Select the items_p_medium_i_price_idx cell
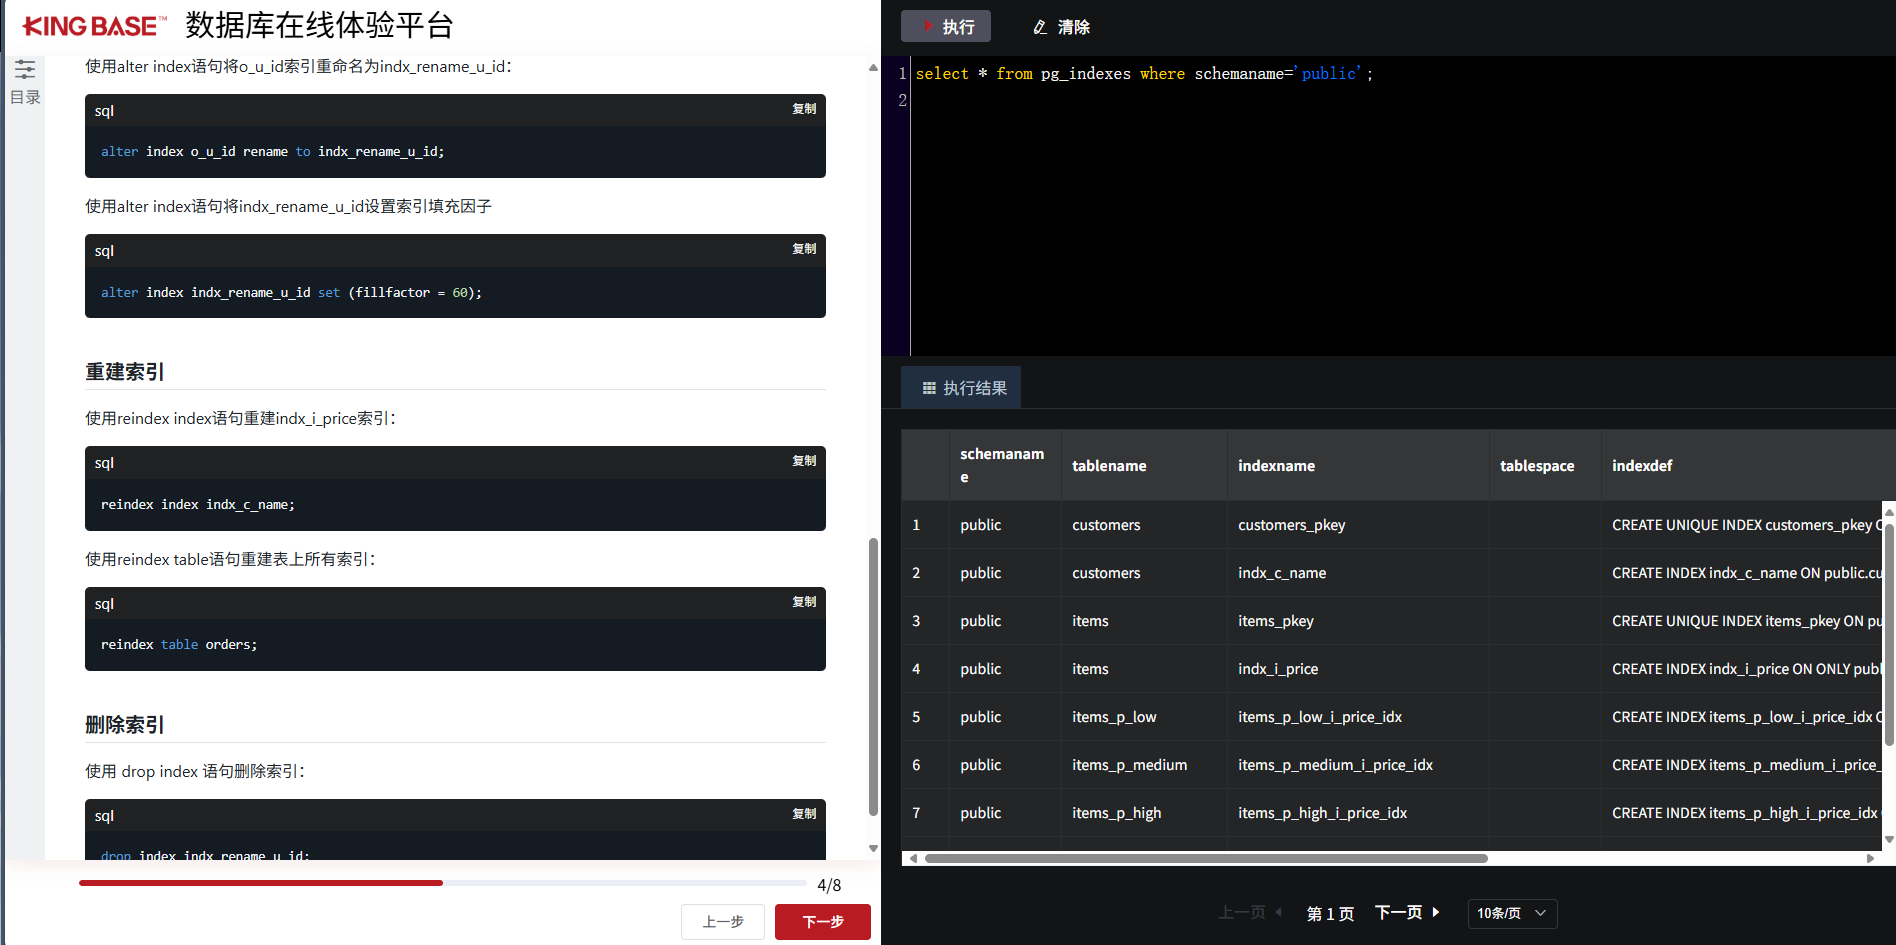 coord(1358,765)
